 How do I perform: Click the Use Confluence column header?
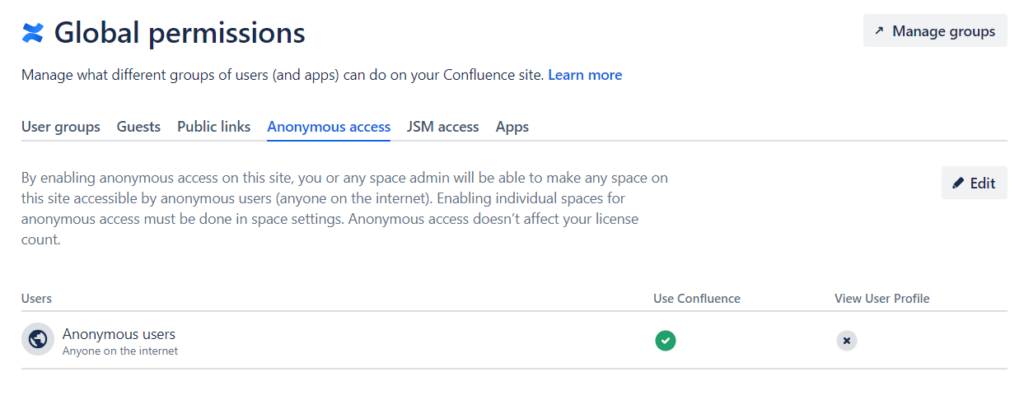click(696, 298)
